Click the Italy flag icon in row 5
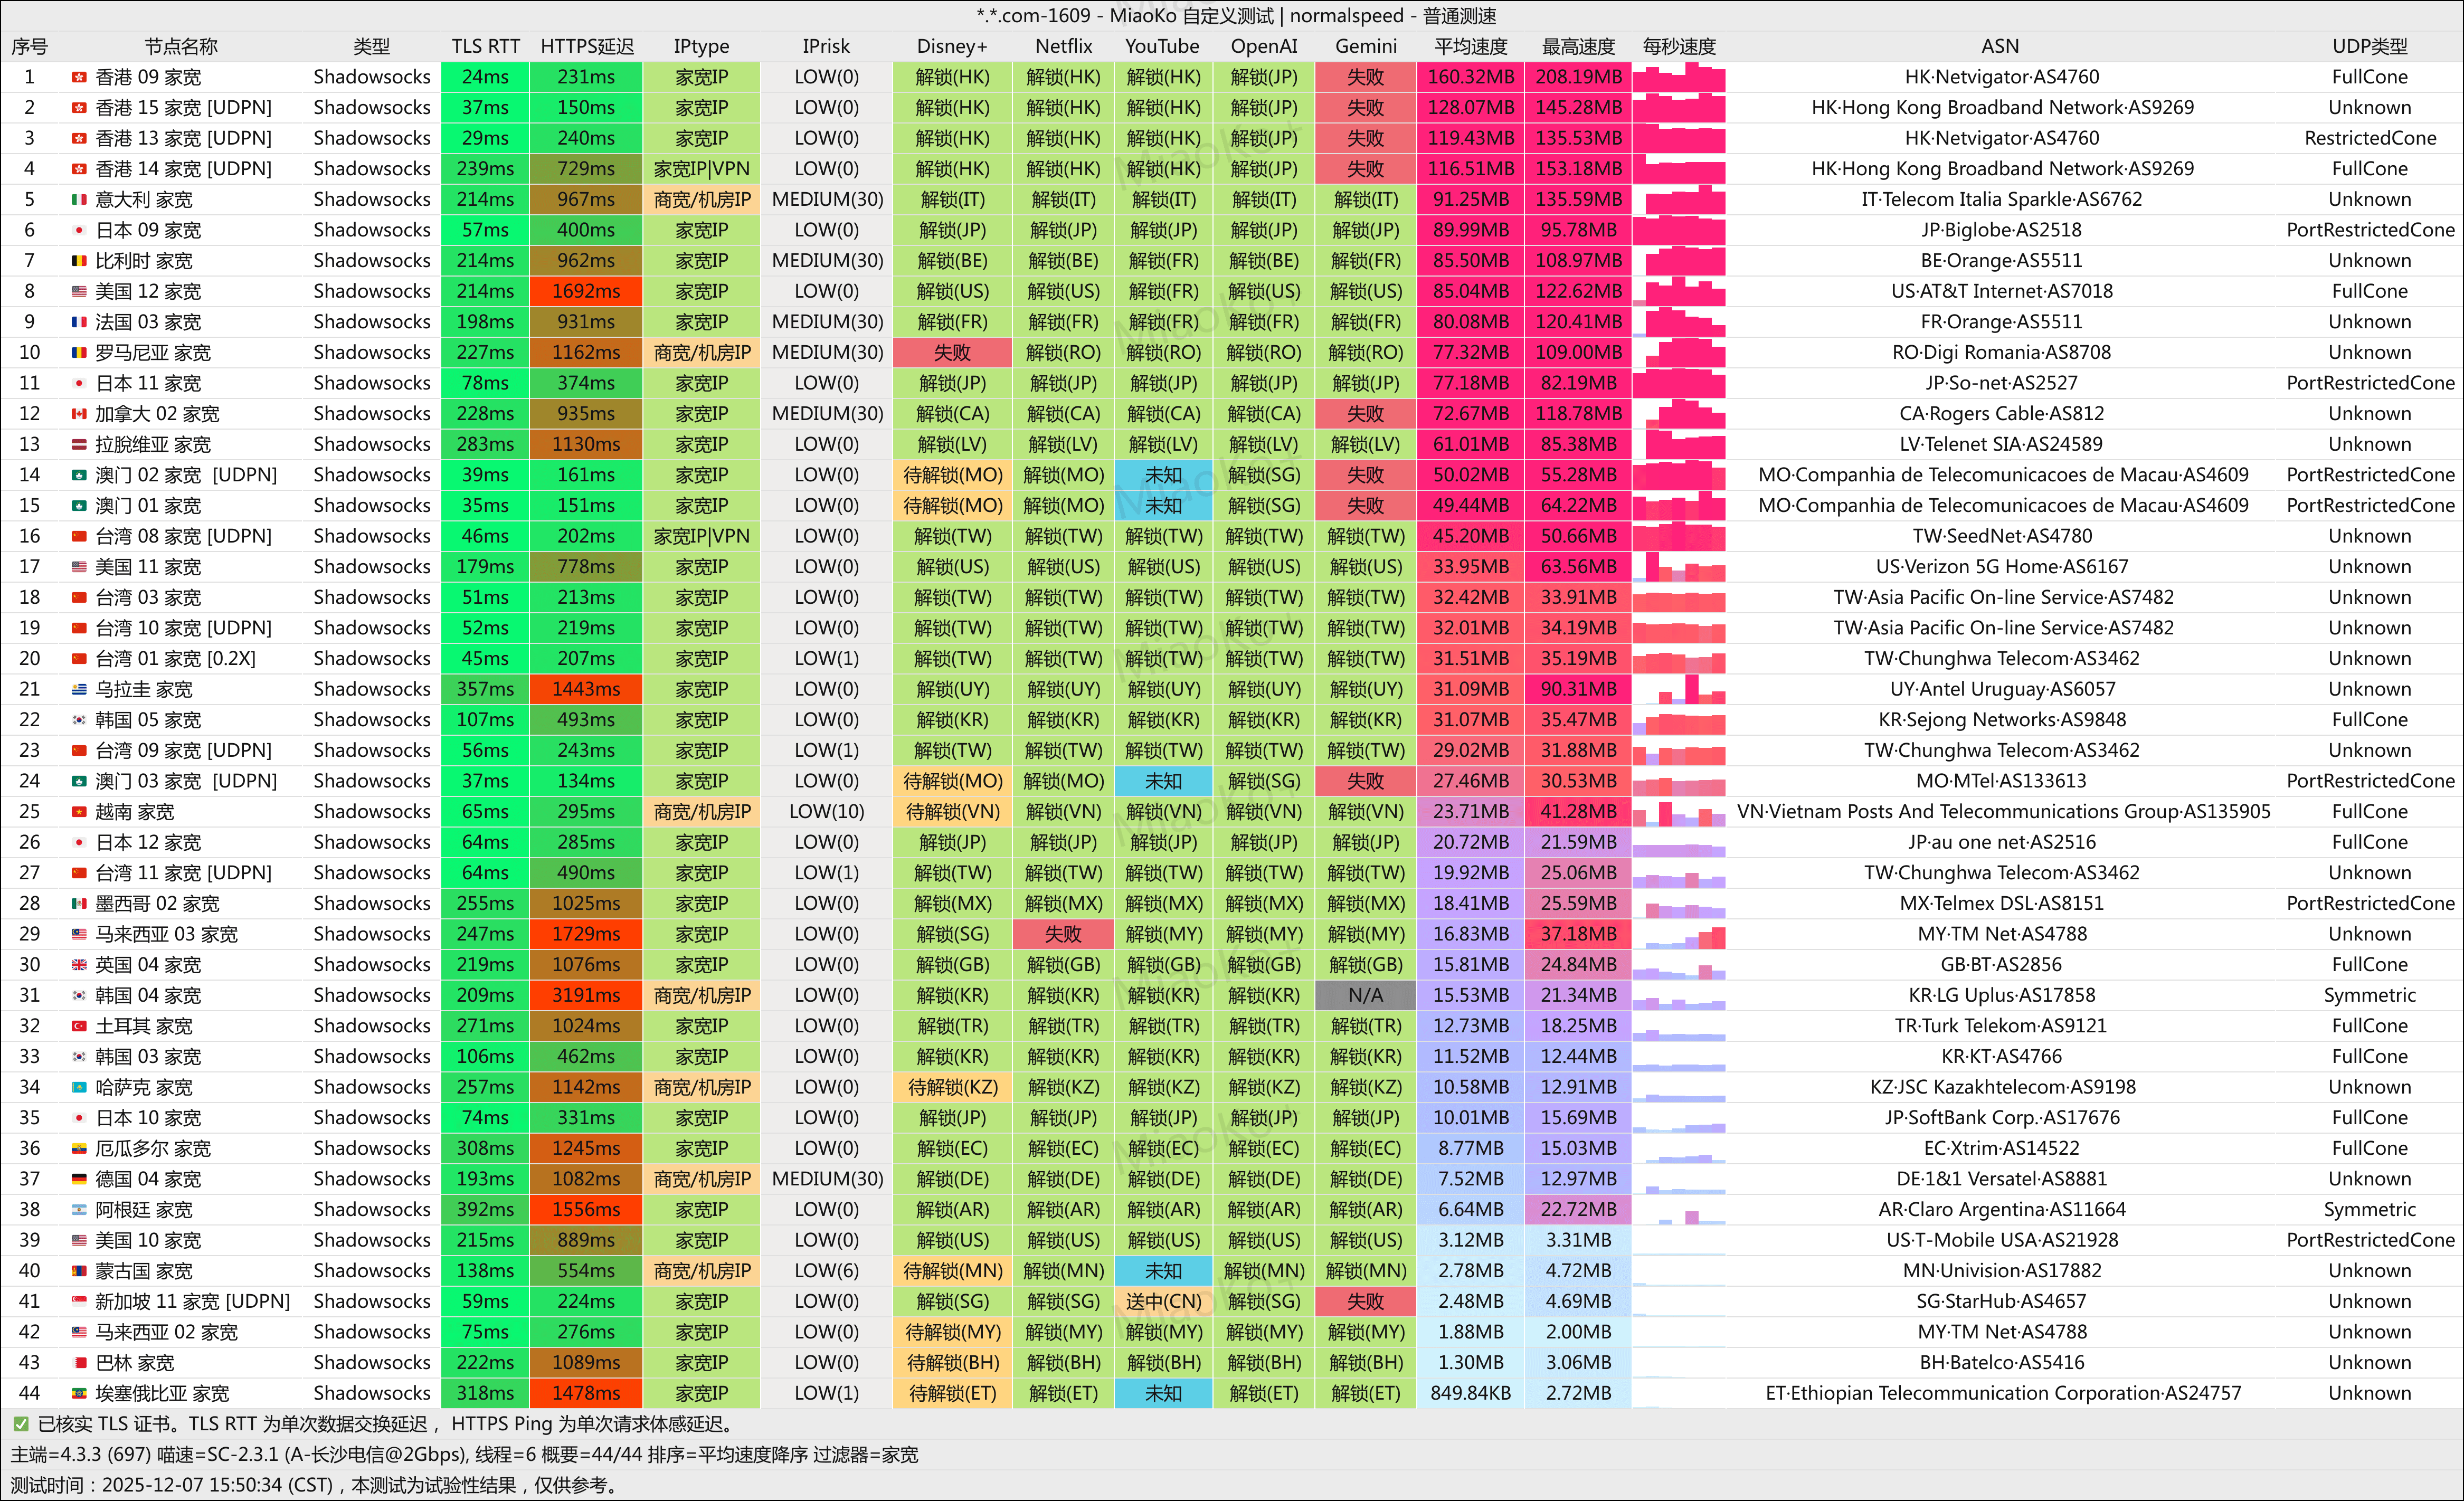Viewport: 2464px width, 1501px height. point(78,199)
